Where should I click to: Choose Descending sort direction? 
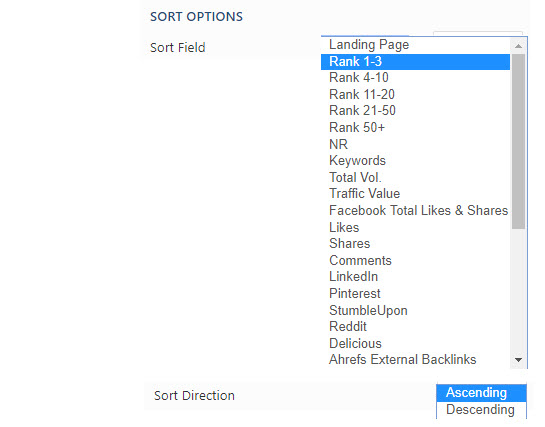click(x=481, y=410)
